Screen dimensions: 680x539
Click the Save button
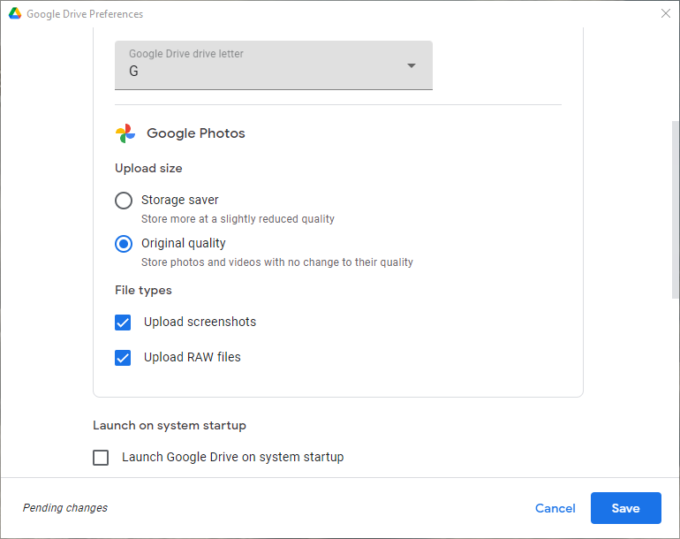pos(626,508)
